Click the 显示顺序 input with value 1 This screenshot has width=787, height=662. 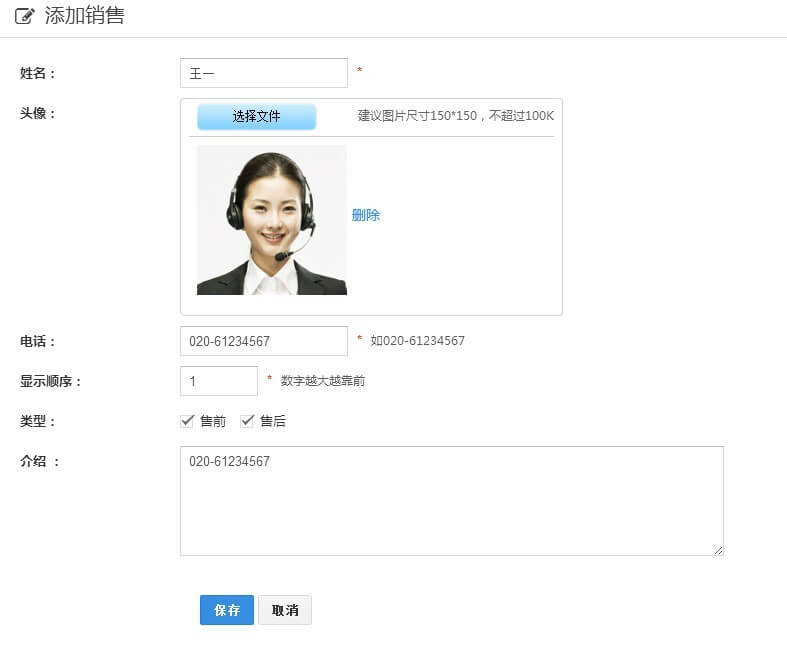click(x=219, y=381)
